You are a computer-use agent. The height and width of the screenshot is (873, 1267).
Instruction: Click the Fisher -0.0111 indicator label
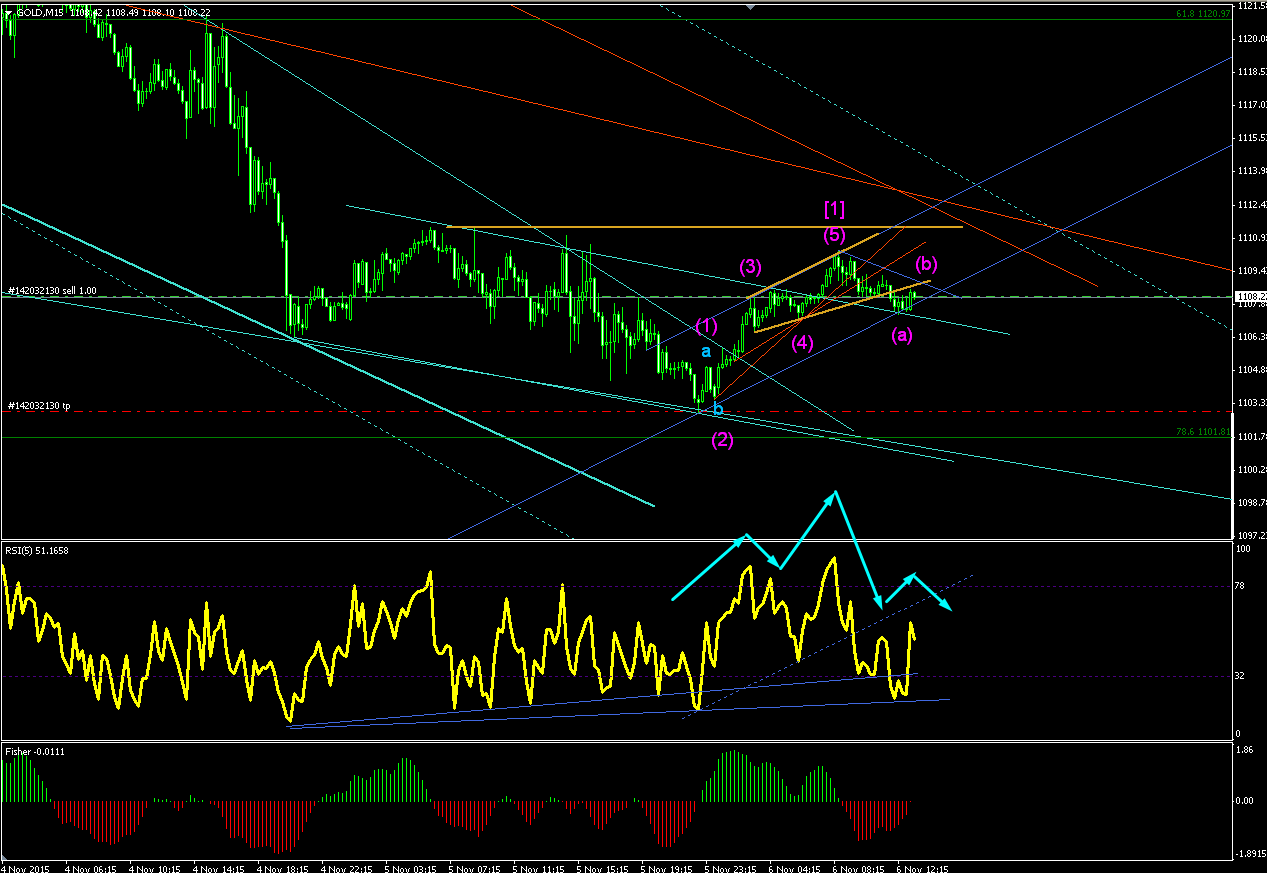tap(35, 751)
